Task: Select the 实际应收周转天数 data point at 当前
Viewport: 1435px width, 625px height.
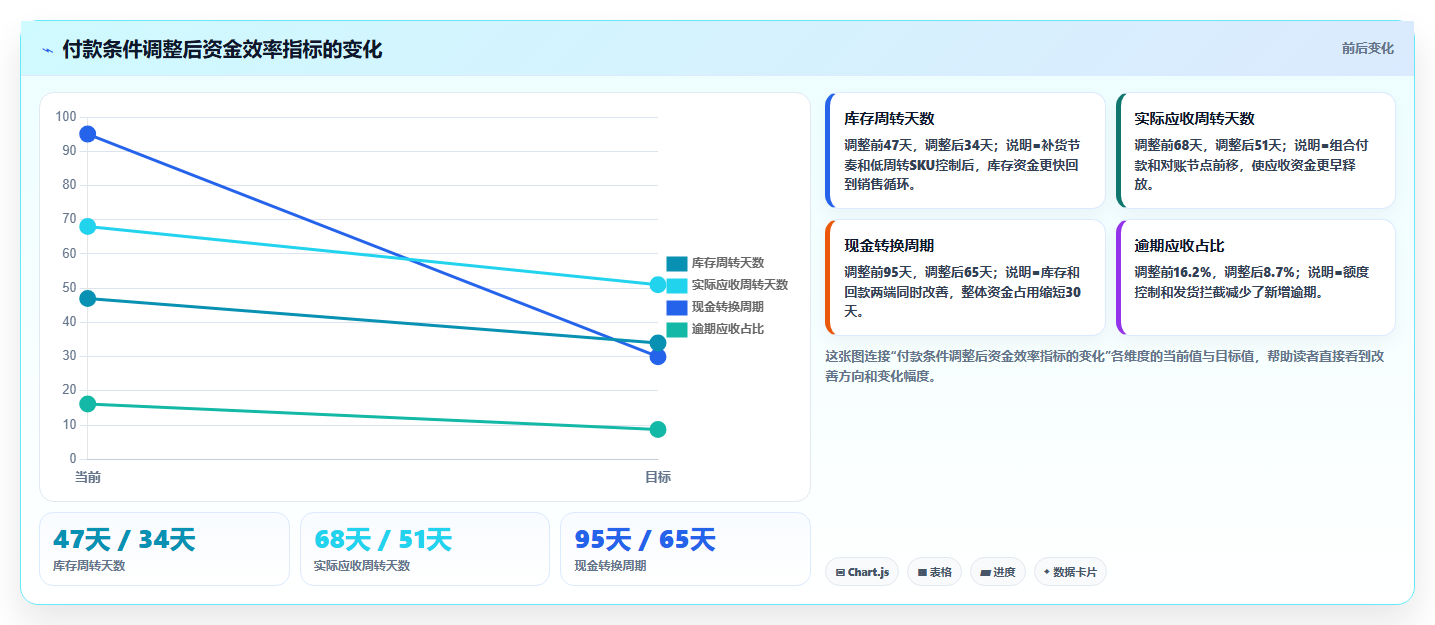Action: [x=88, y=226]
